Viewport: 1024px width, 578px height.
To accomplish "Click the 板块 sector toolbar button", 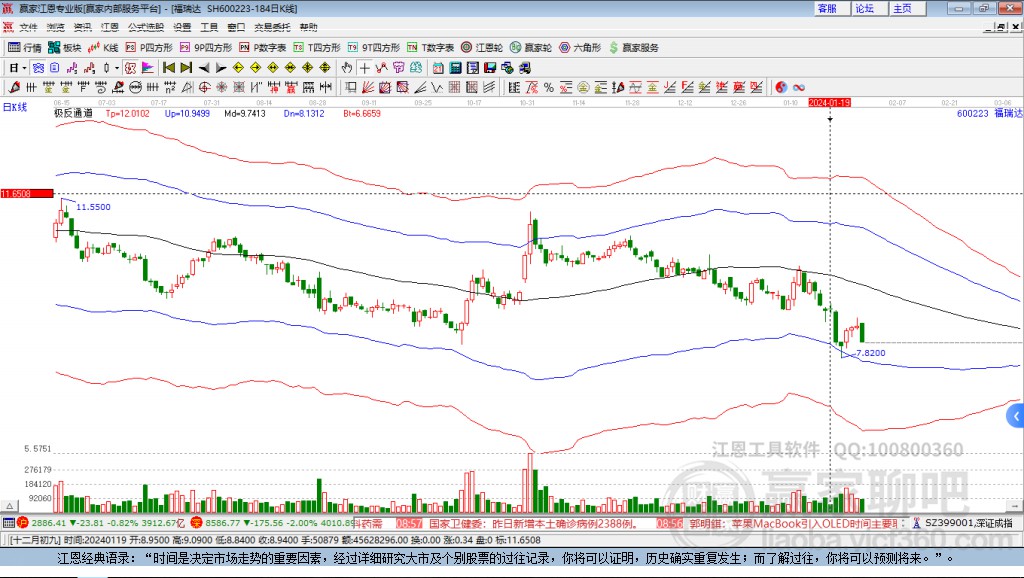I will (65, 47).
